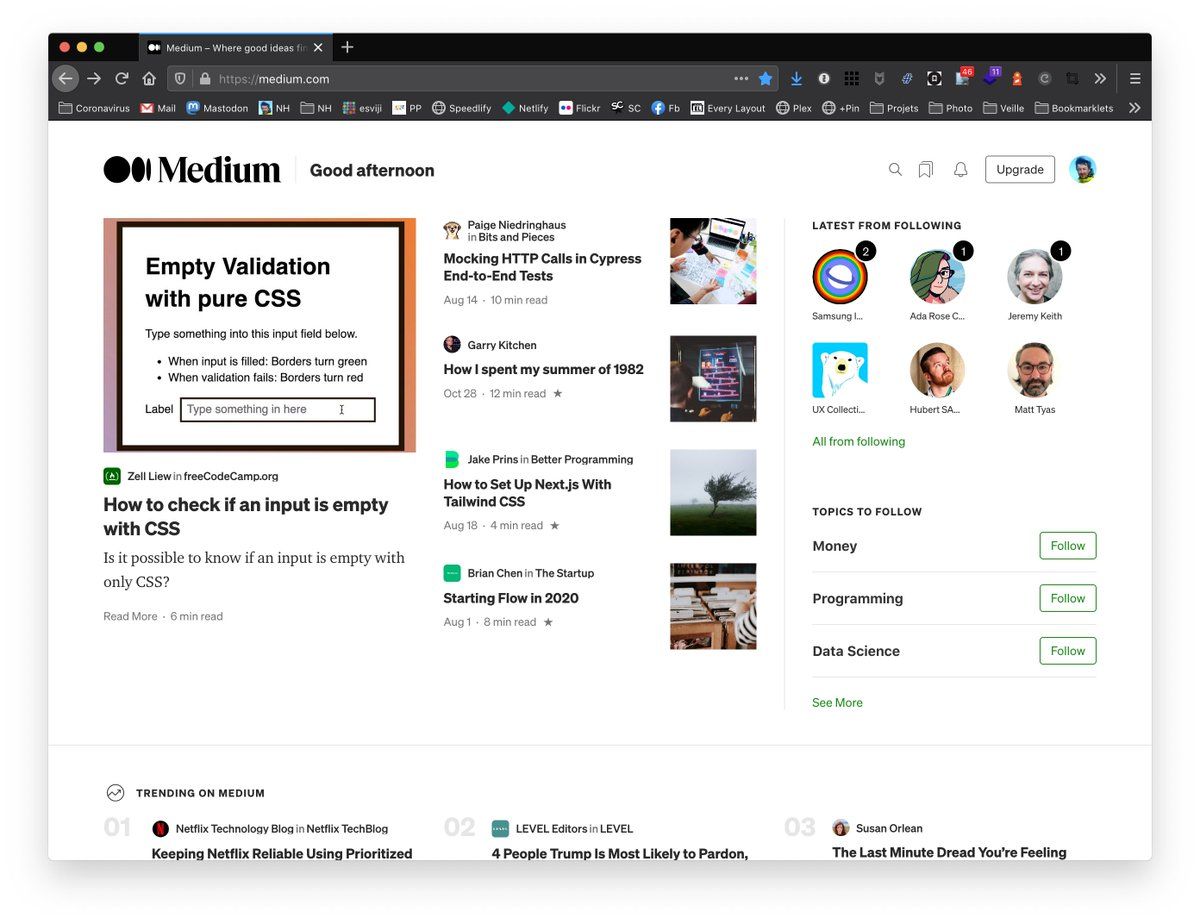Screen dimensions: 1200x924
Task: Follow the Money topic
Action: (1067, 546)
